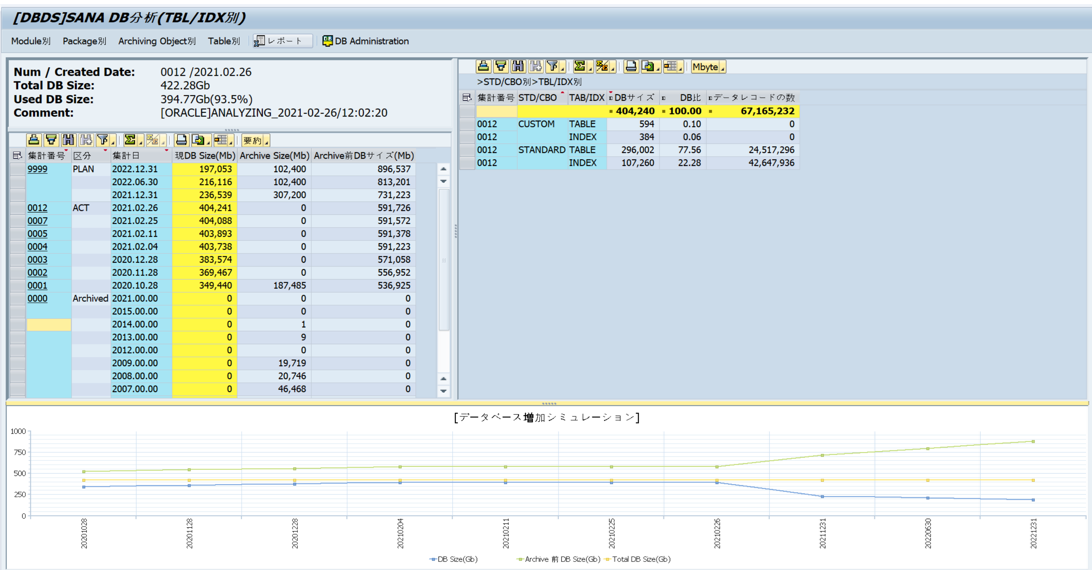Screen dimensions: 1092x570
Task: Click the subtotals icon in right grid toolbar
Action: click(603, 66)
